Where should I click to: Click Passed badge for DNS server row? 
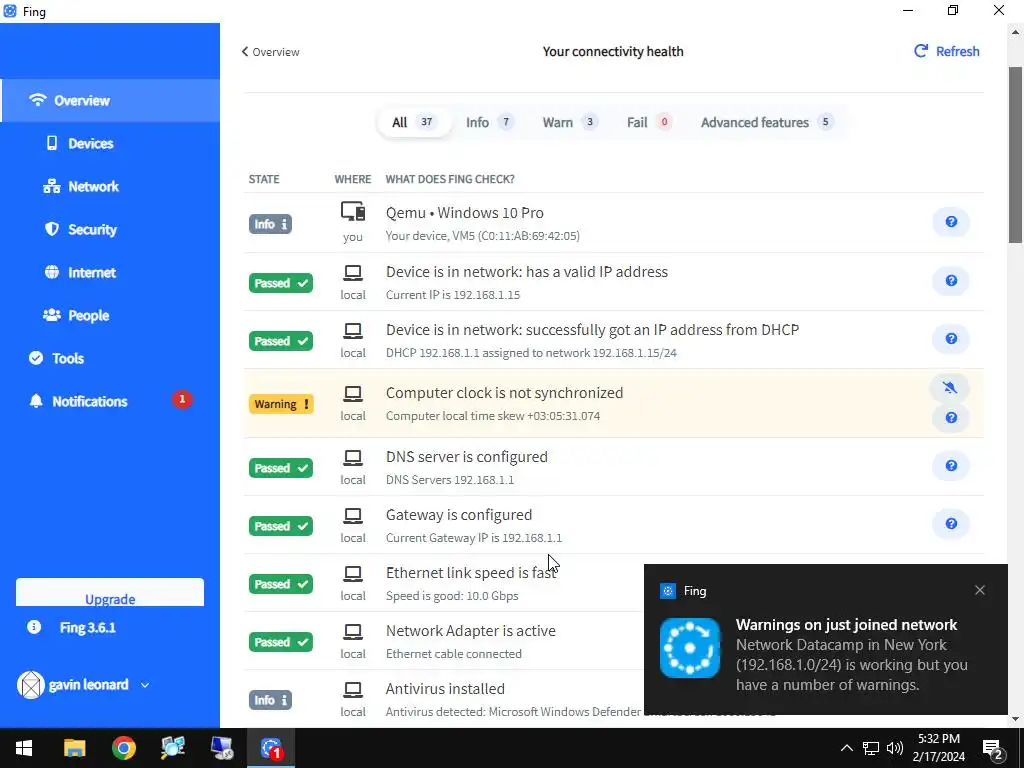coord(281,468)
